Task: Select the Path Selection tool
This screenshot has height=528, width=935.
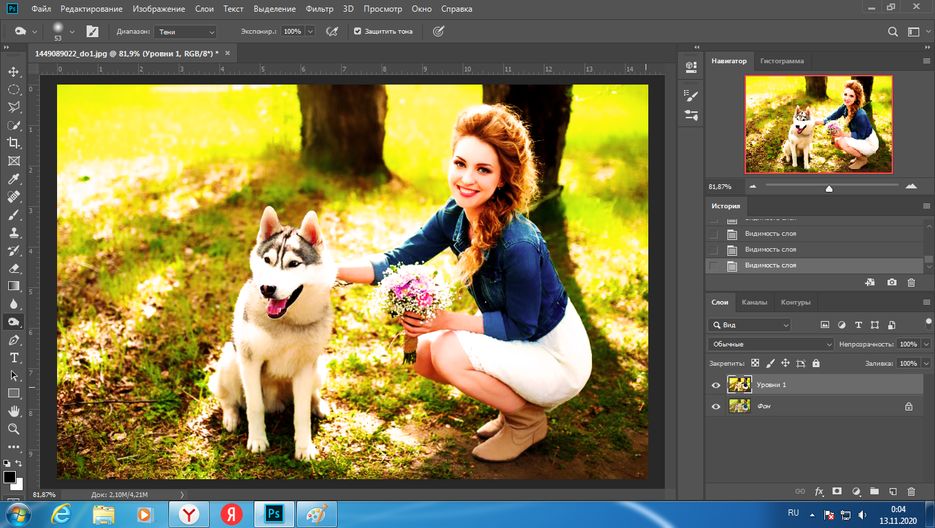Action: click(x=13, y=376)
